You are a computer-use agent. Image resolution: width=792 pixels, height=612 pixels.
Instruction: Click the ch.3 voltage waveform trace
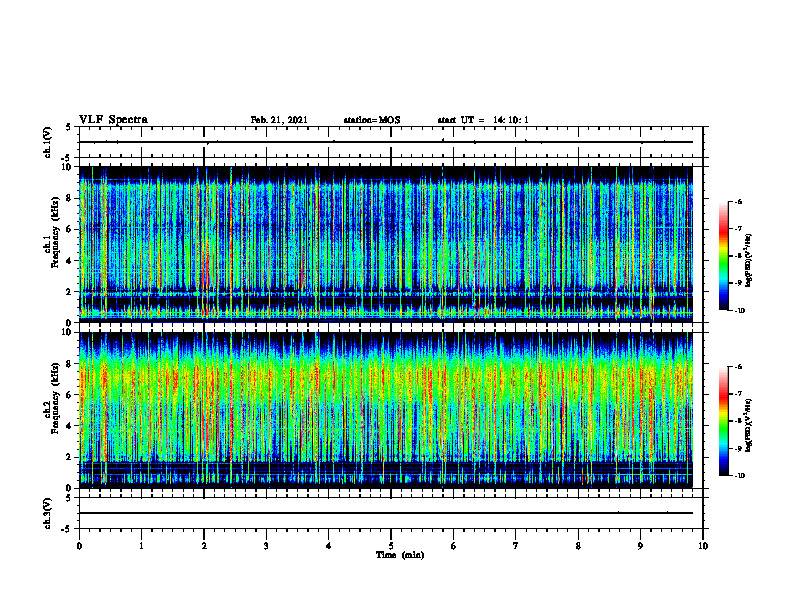tap(386, 513)
